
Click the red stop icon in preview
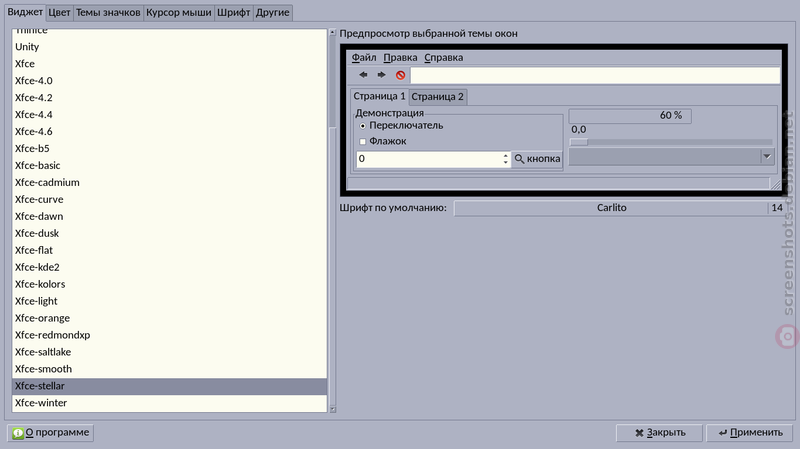401,75
